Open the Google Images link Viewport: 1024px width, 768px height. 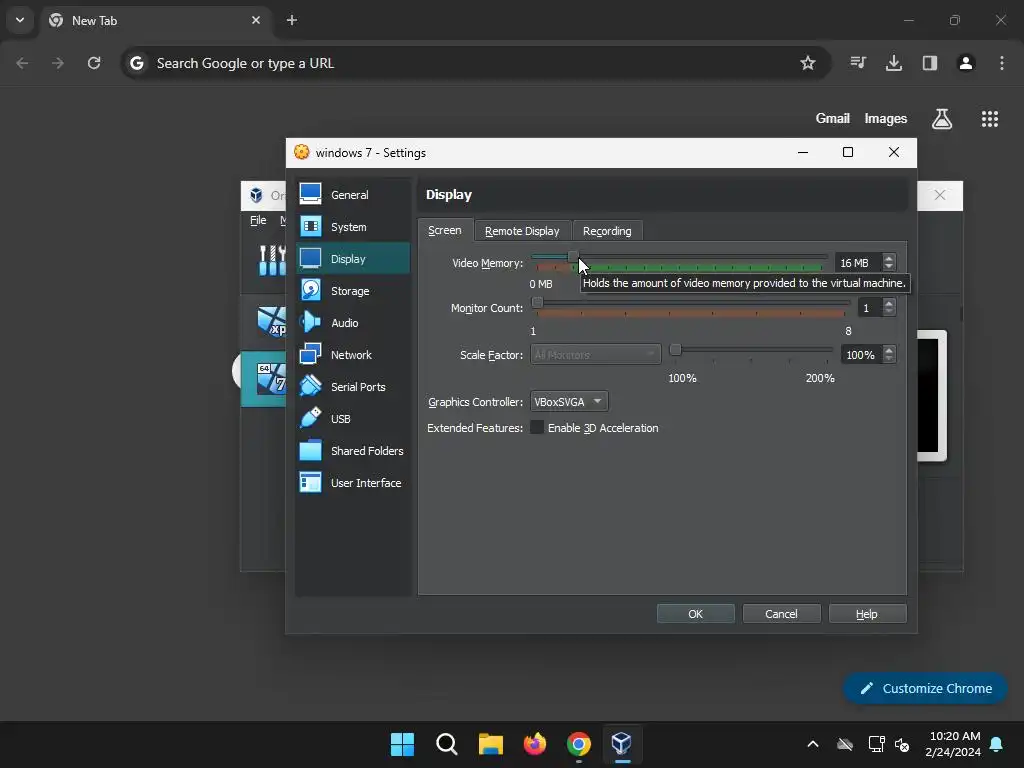pos(886,118)
